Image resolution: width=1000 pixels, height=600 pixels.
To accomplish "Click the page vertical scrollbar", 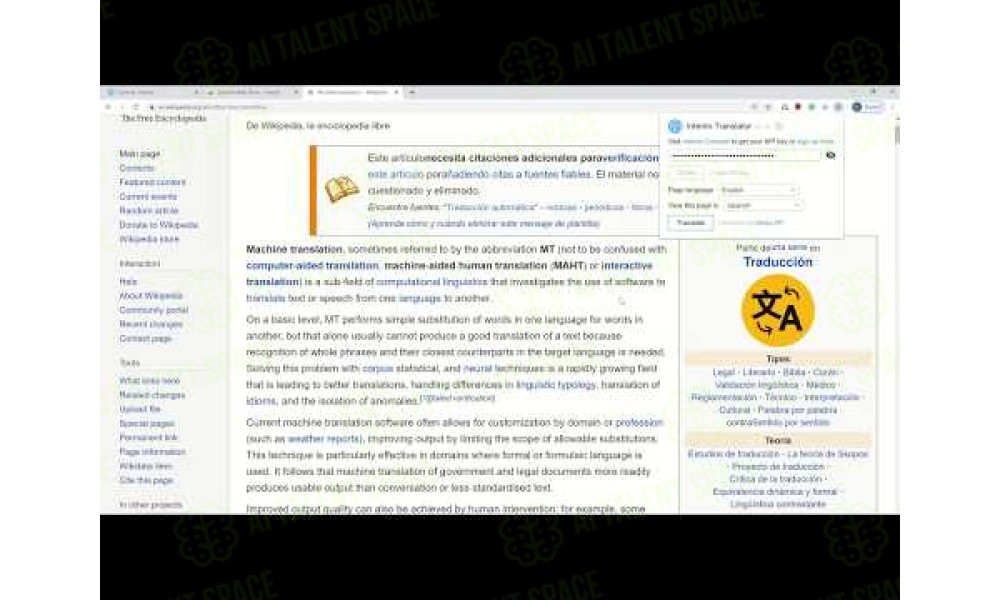I will pos(897,135).
